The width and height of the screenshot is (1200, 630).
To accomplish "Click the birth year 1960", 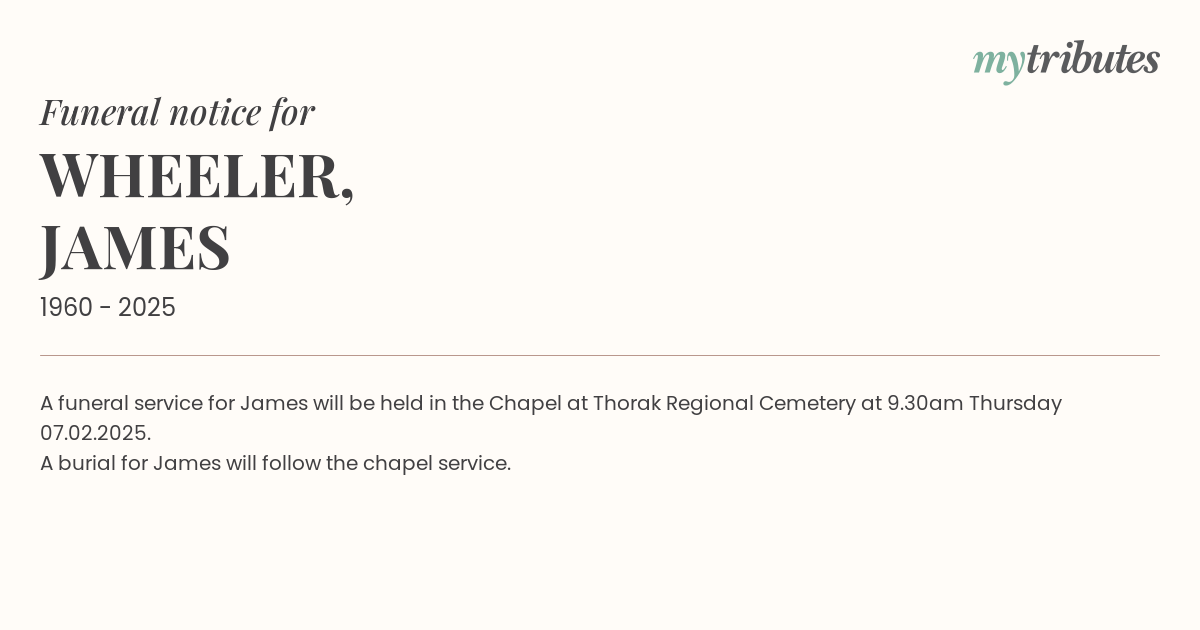I will click(x=66, y=308).
